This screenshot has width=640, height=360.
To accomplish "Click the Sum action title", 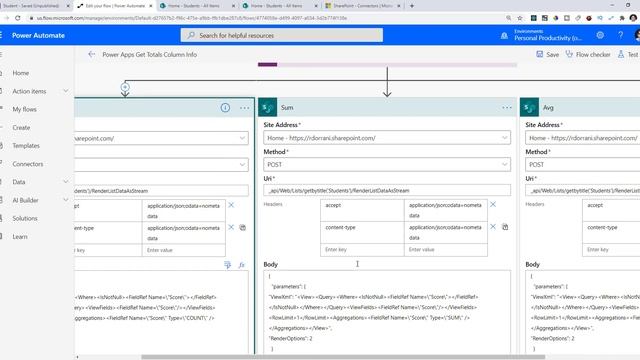I will click(287, 108).
